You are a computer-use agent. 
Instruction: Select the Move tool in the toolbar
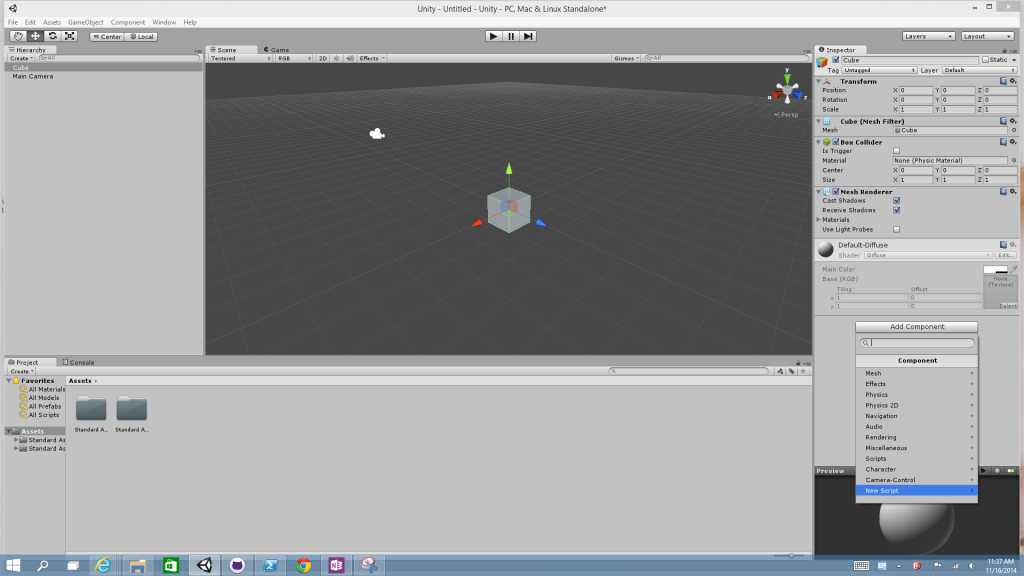click(35, 37)
